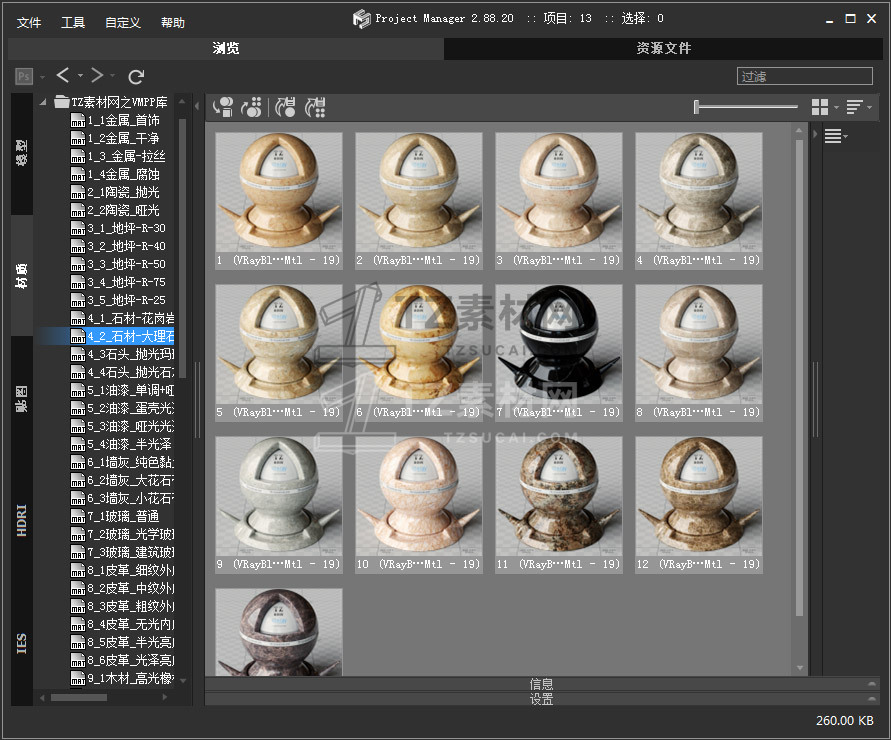Click the four-squares thumbnail view icon
This screenshot has height=740, width=891.
click(x=820, y=106)
